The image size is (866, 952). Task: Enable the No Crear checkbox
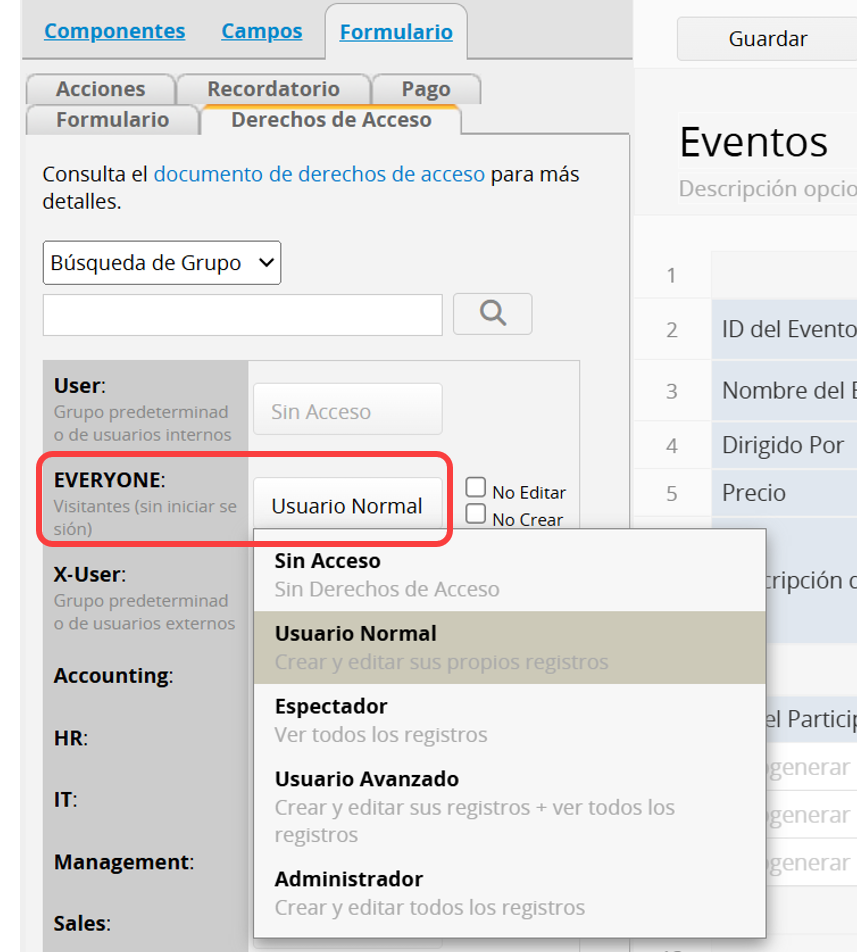[x=476, y=515]
